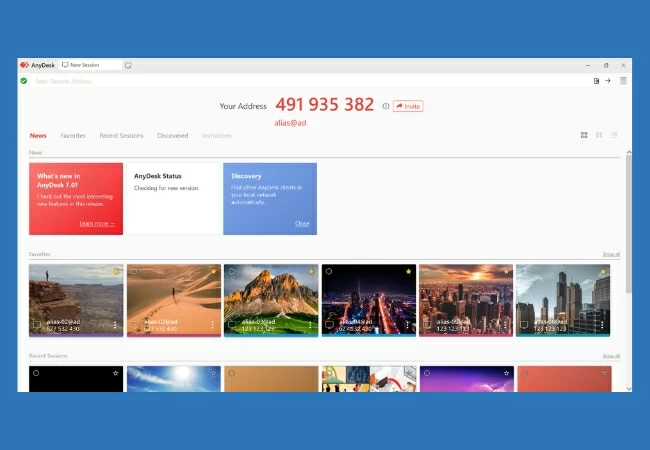Add a new session tab with plus icon
This screenshot has height=450, width=650.
coord(128,65)
